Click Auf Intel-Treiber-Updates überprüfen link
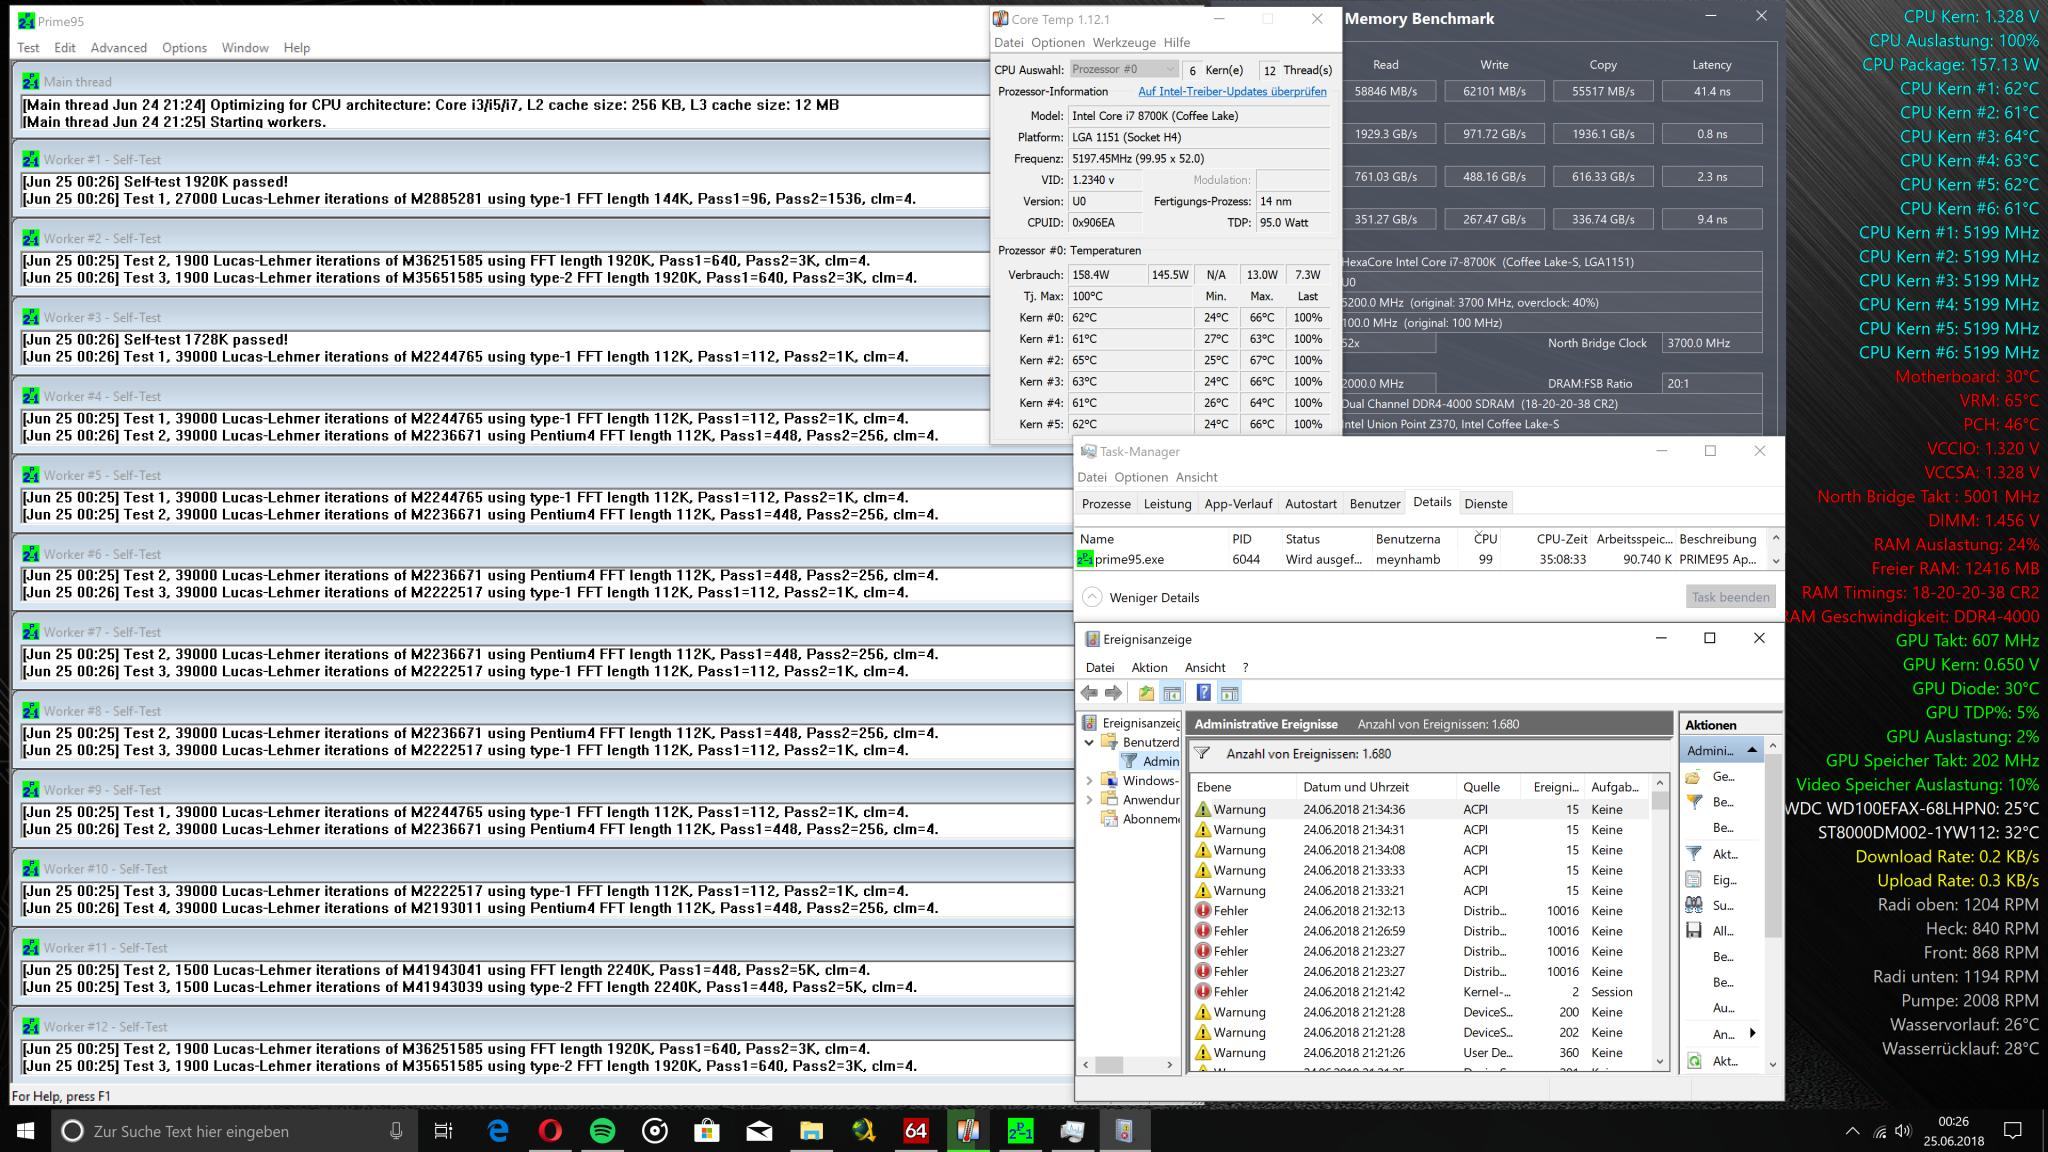This screenshot has width=2048, height=1152. [1232, 91]
